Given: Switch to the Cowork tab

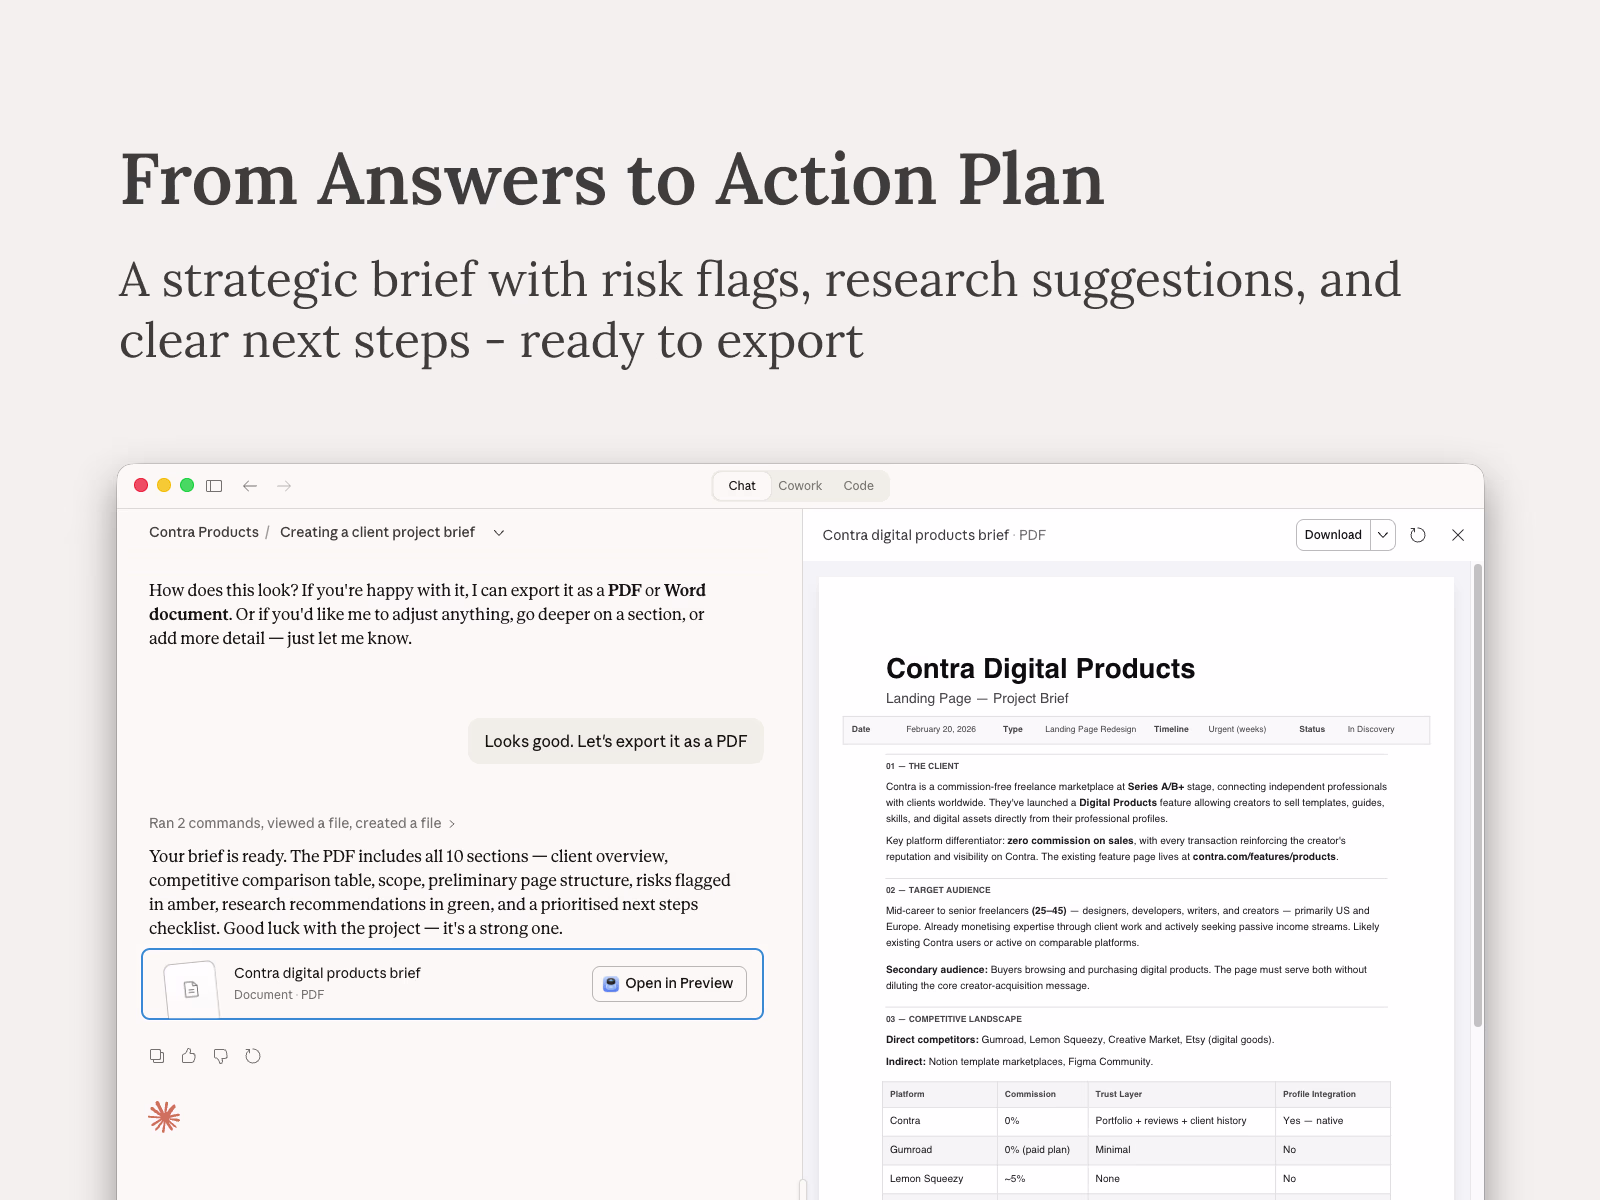Looking at the screenshot, I should pos(800,486).
